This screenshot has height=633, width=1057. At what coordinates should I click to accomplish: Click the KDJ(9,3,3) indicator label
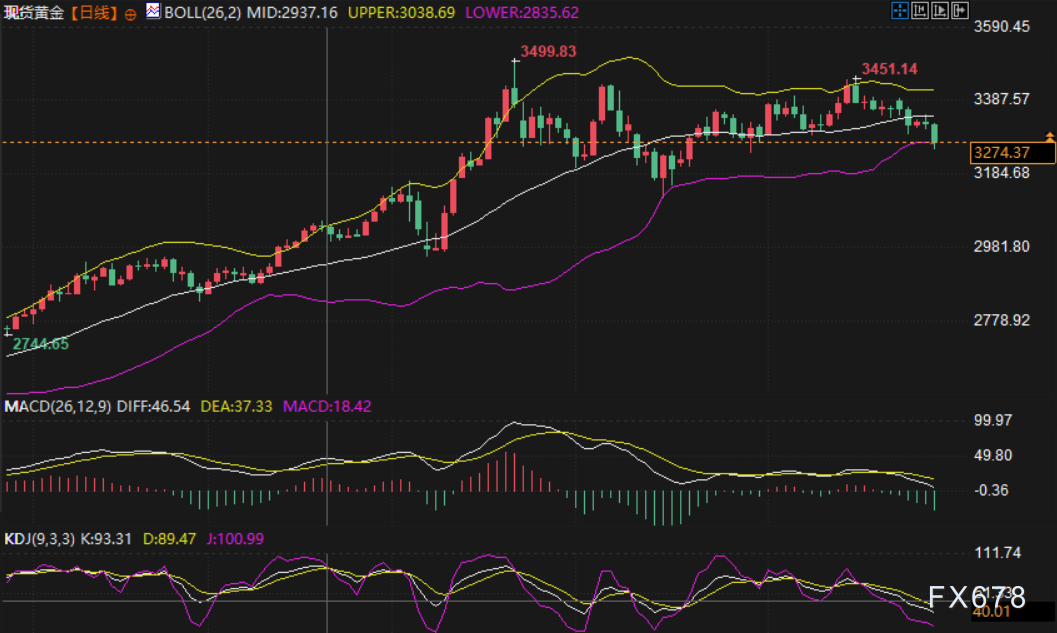(x=40, y=539)
